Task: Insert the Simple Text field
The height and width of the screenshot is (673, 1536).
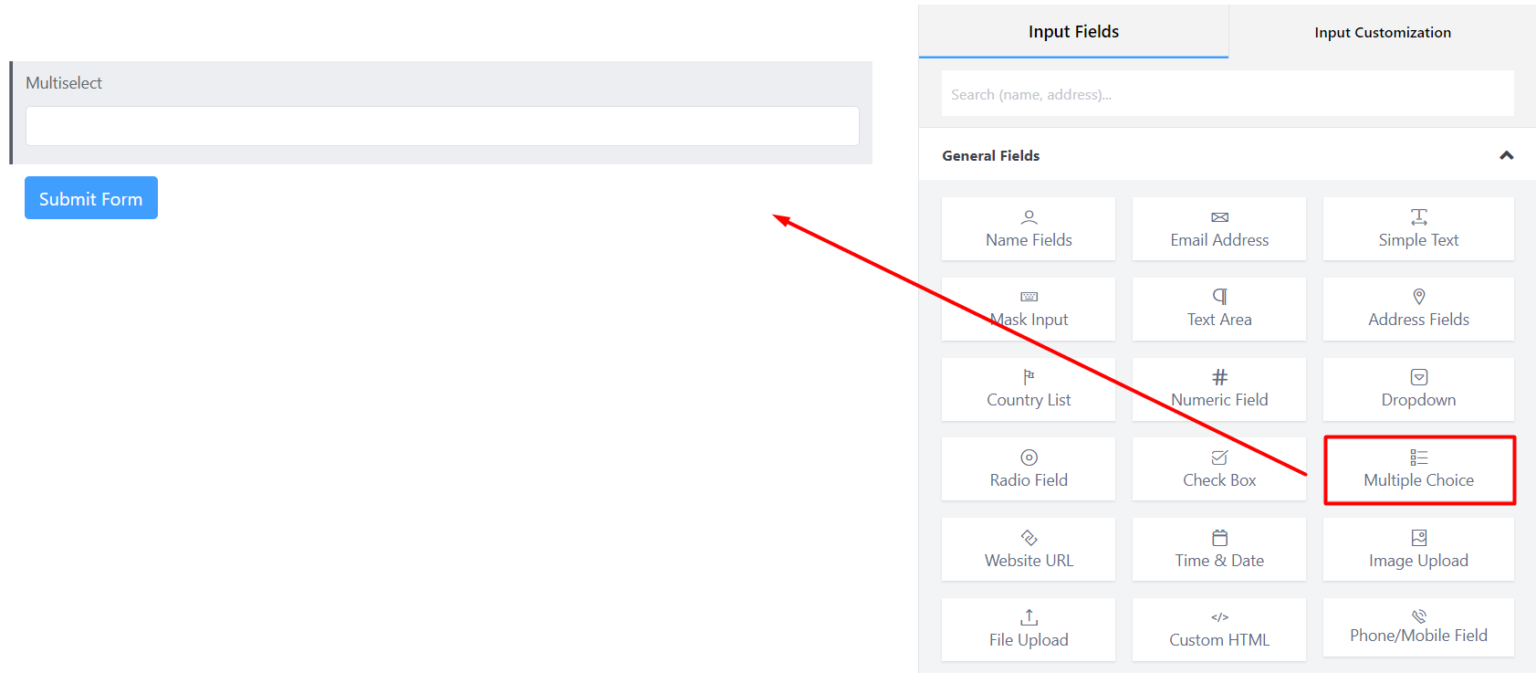Action: 1418,229
